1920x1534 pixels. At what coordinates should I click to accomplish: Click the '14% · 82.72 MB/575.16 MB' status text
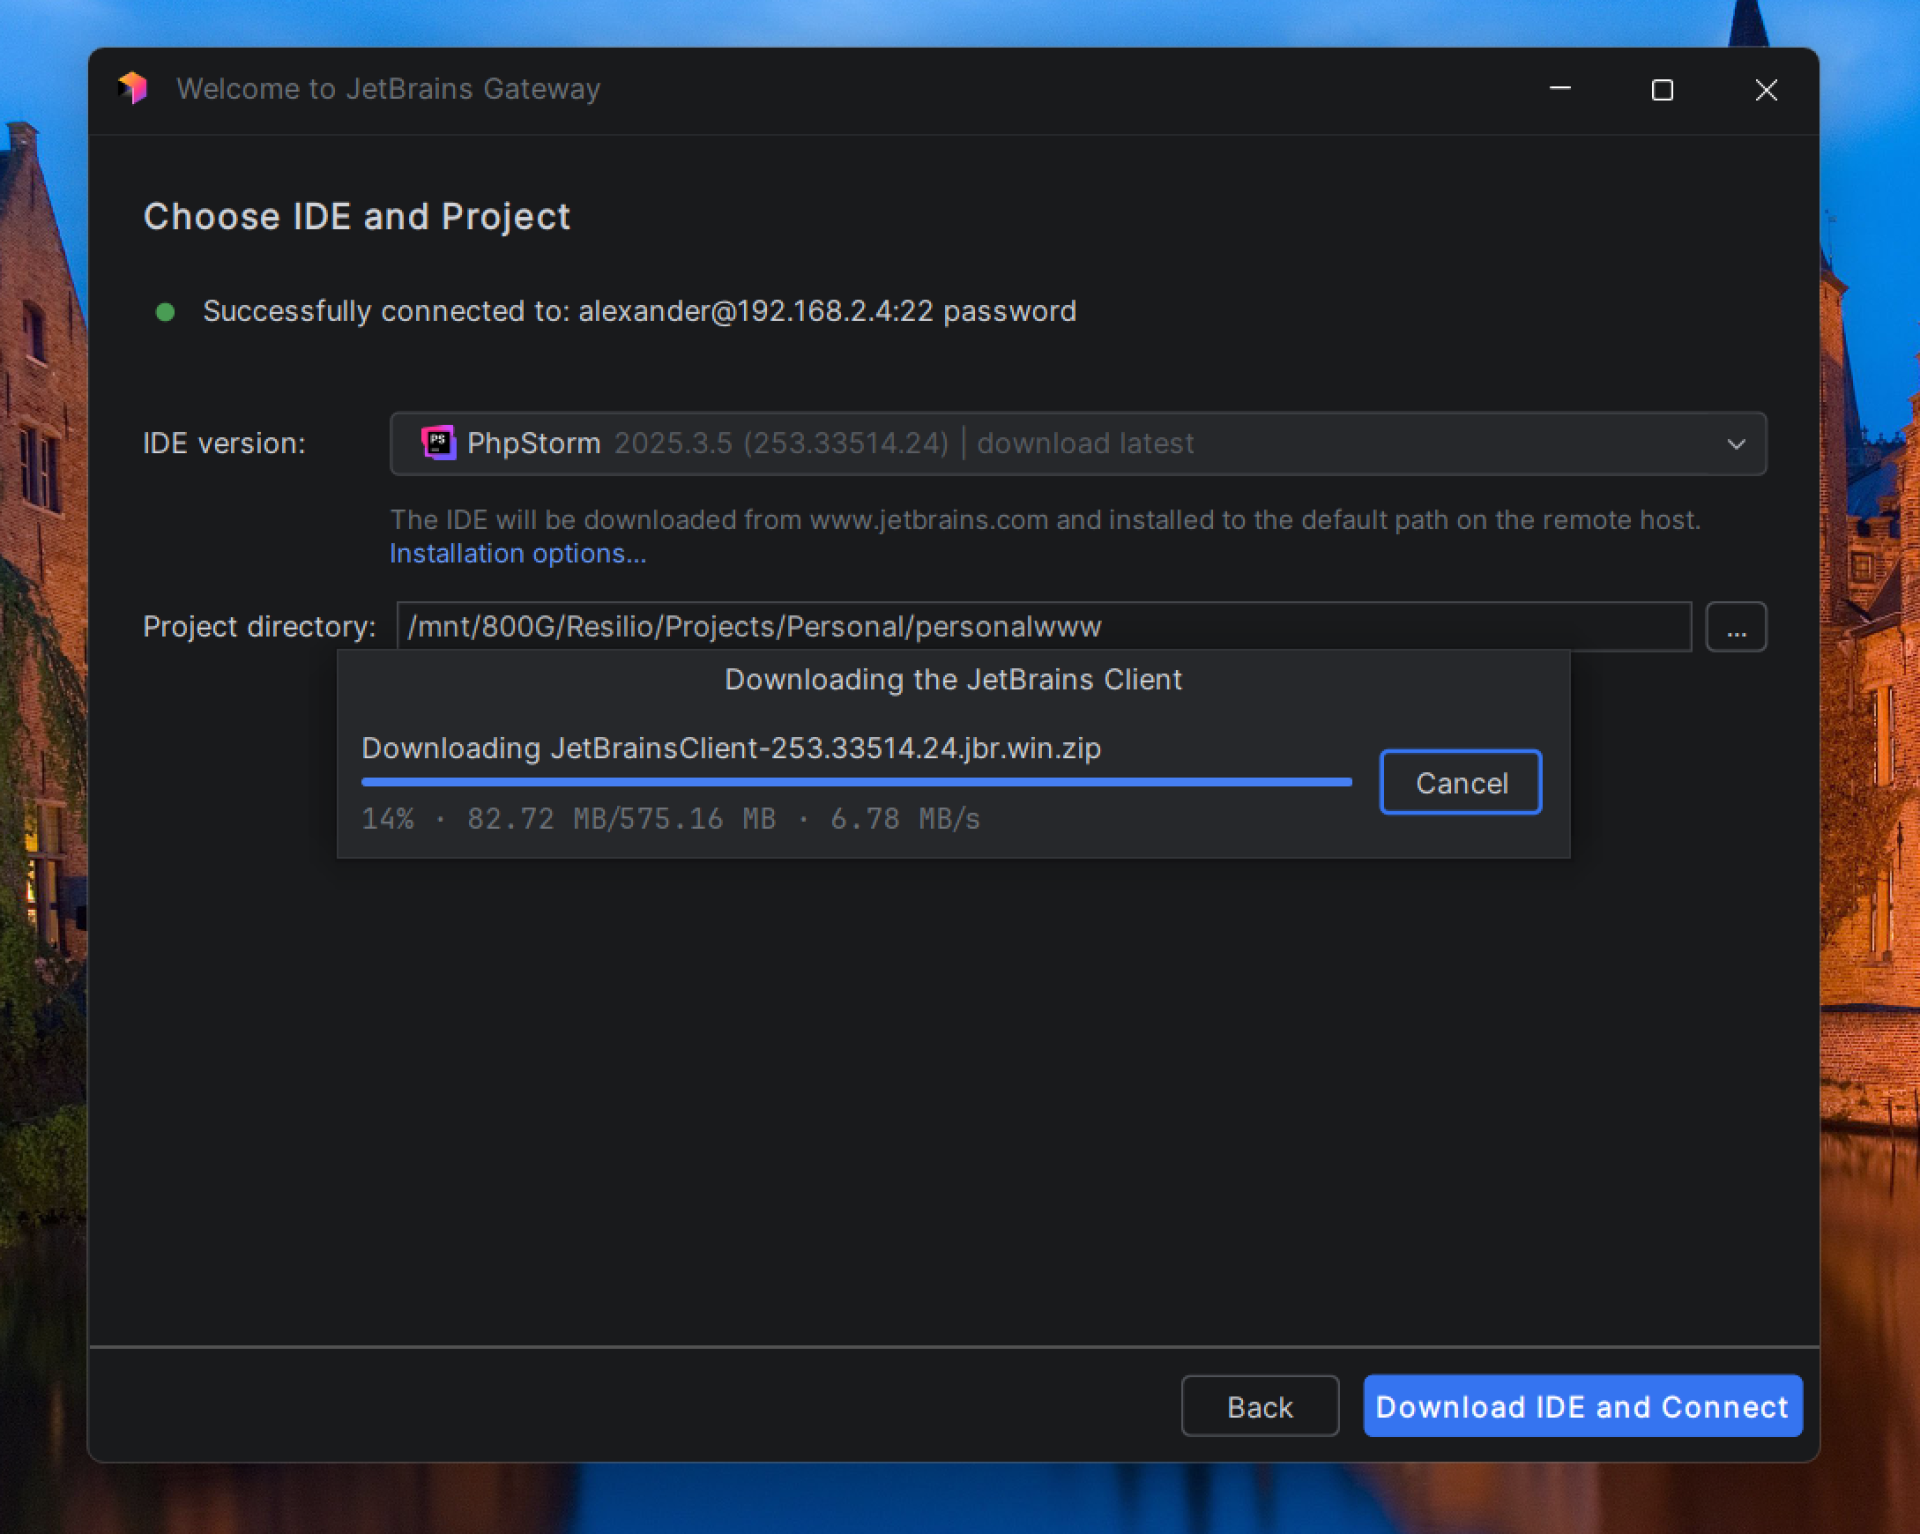tap(670, 819)
